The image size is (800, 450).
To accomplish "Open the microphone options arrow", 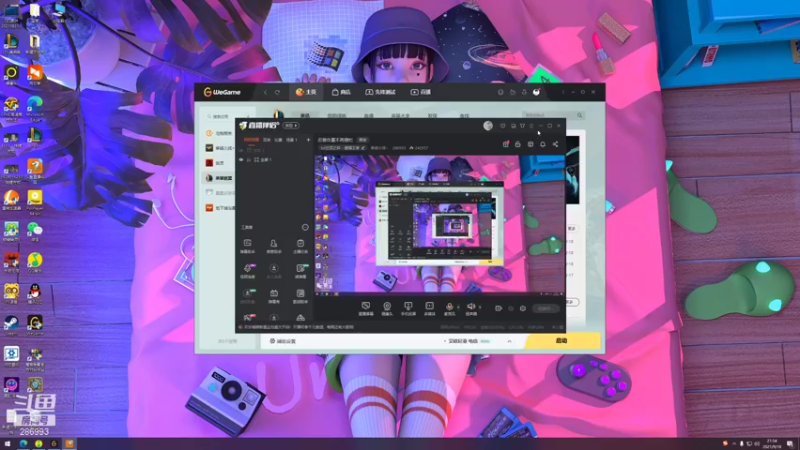I will click(459, 307).
